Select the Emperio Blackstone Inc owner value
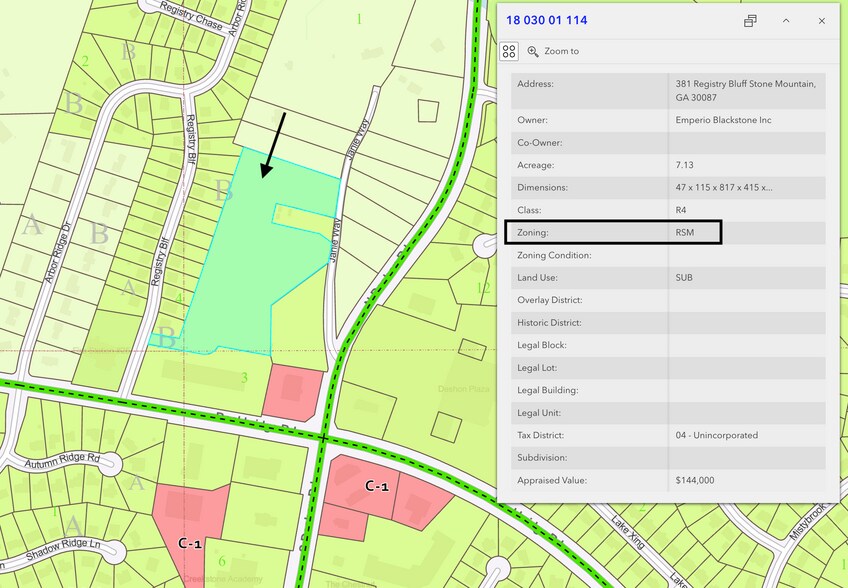This screenshot has width=848, height=588. [x=723, y=120]
